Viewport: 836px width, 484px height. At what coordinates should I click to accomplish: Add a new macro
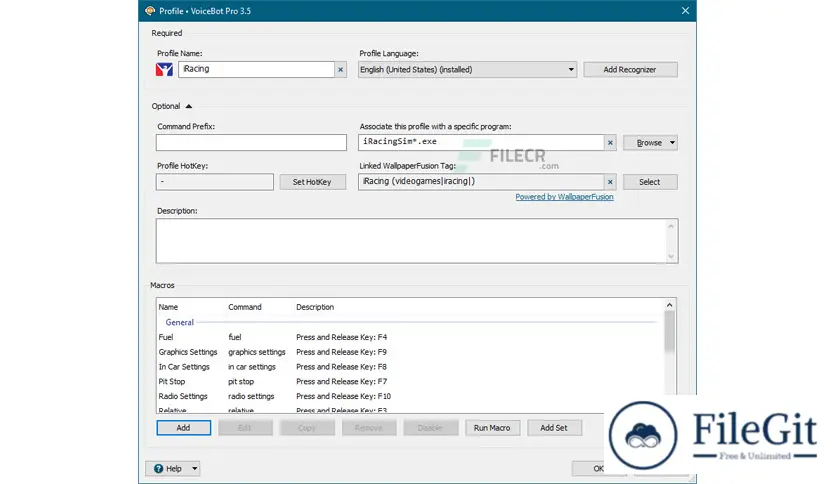(x=183, y=427)
